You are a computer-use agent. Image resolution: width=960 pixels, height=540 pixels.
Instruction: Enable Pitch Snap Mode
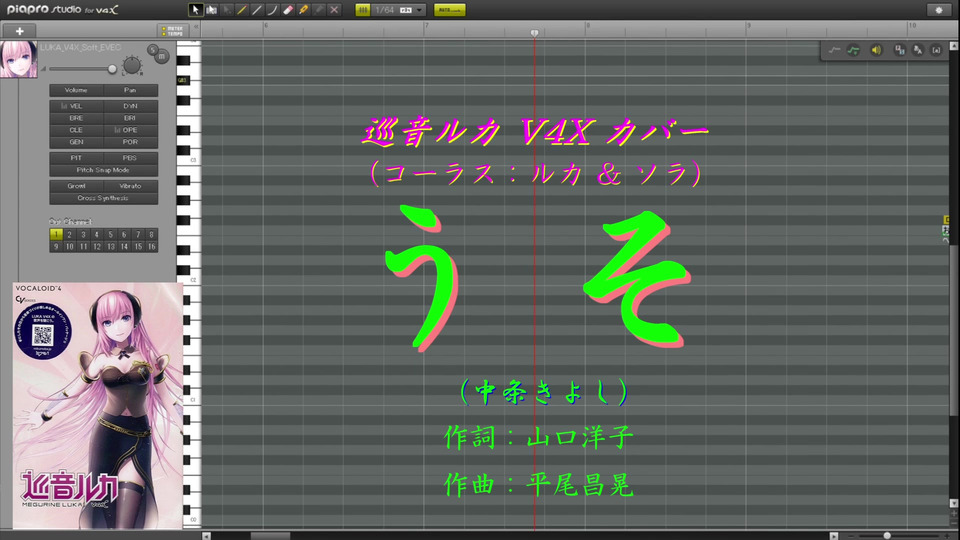tap(103, 170)
